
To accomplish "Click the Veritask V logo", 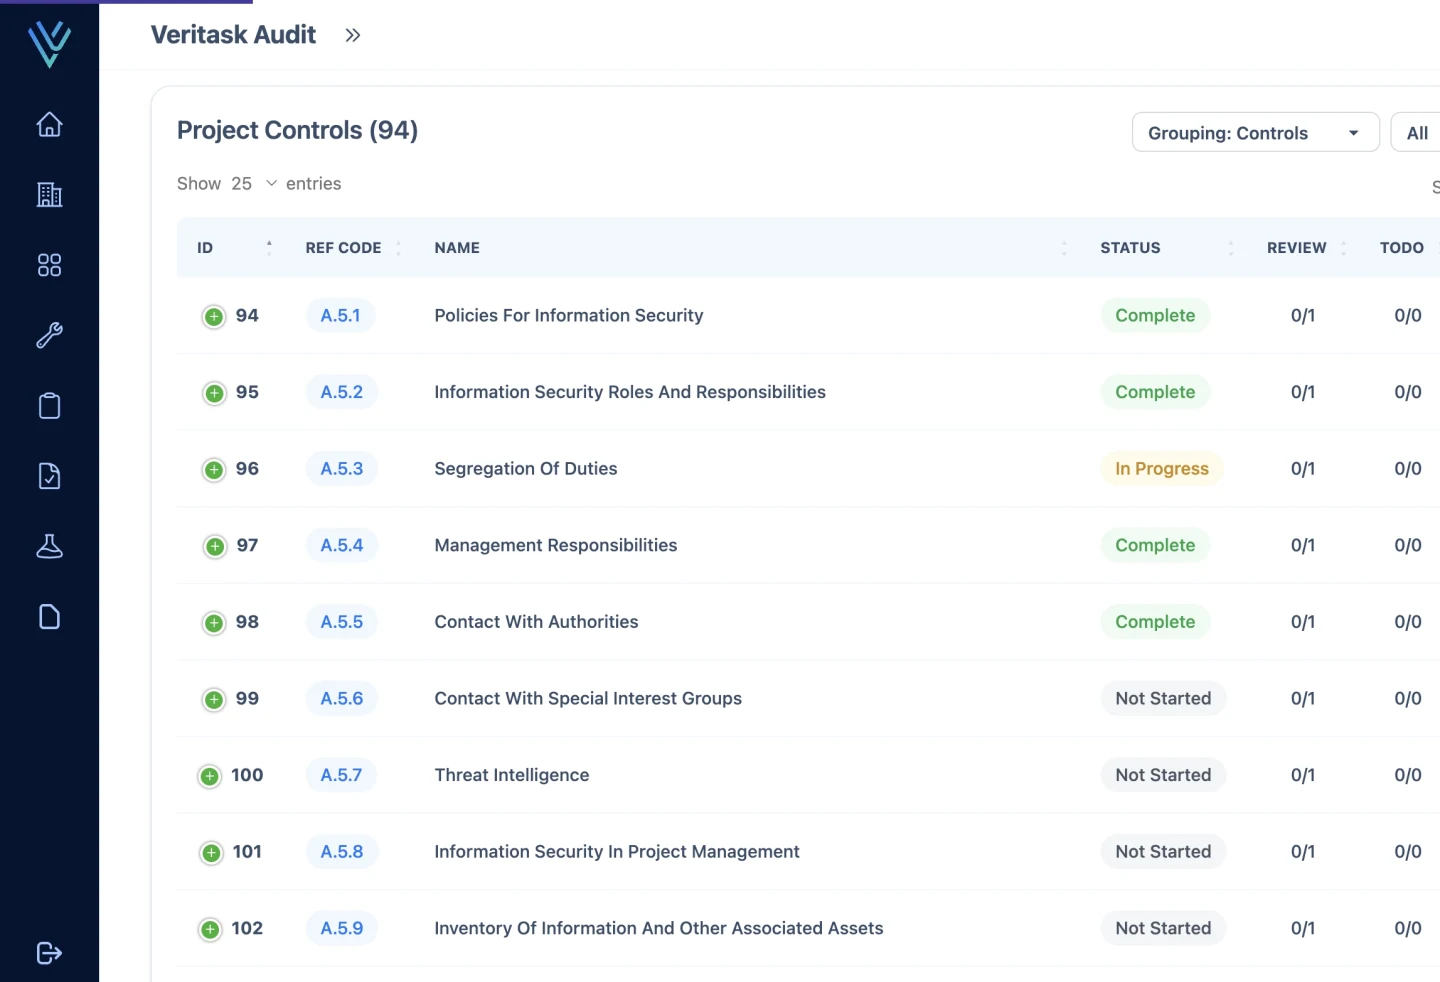I will (x=49, y=44).
